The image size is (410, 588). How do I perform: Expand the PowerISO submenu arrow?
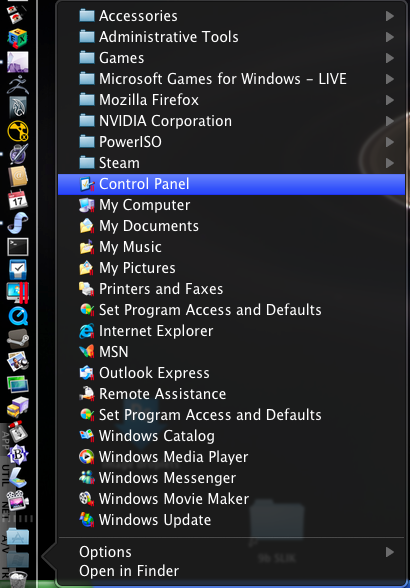390,142
